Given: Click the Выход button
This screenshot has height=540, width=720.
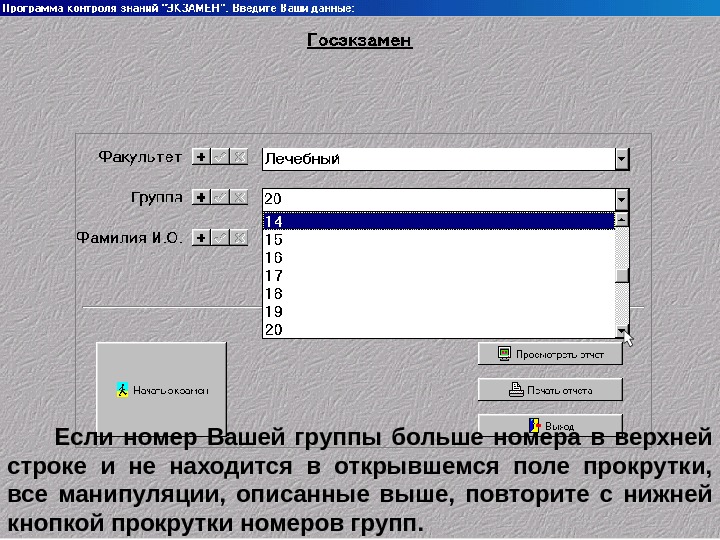Looking at the screenshot, I should [x=550, y=425].
